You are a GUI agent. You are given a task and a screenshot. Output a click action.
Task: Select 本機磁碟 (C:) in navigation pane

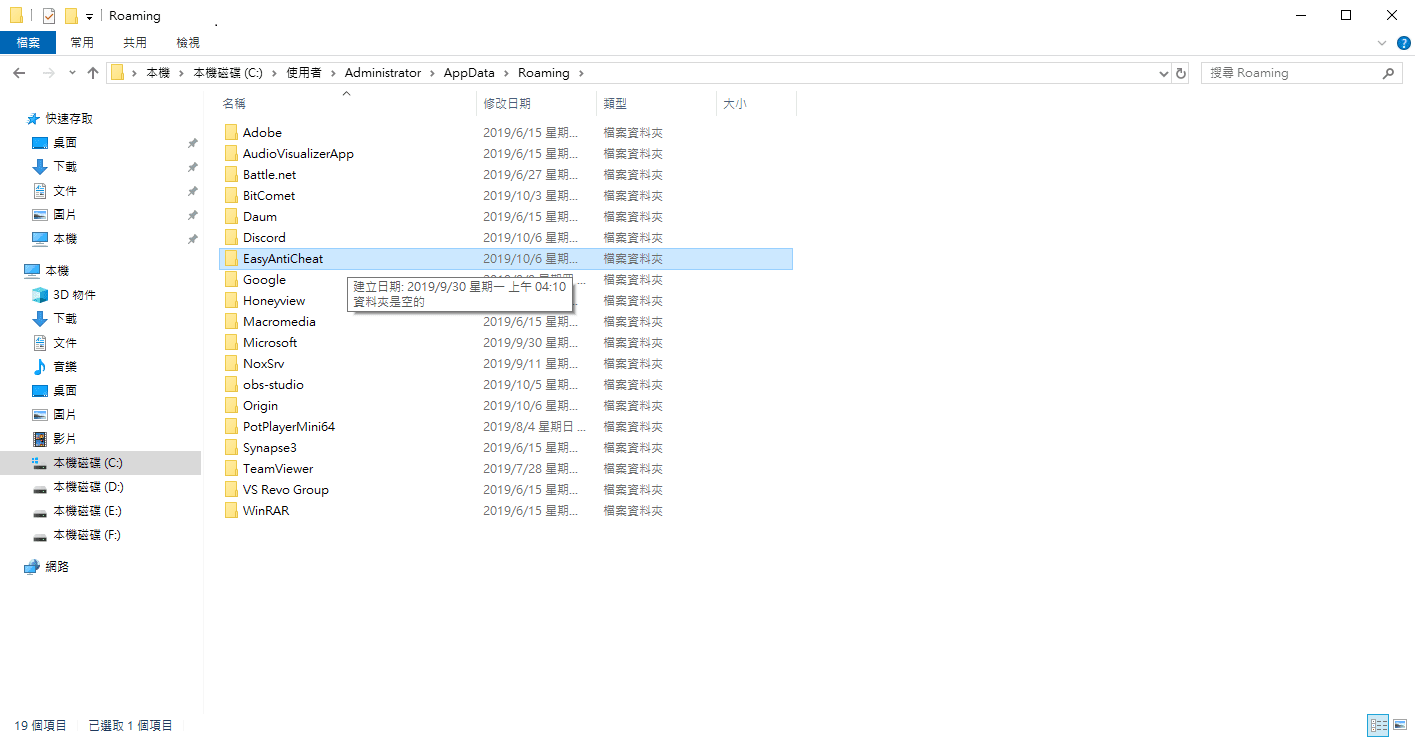click(x=88, y=463)
